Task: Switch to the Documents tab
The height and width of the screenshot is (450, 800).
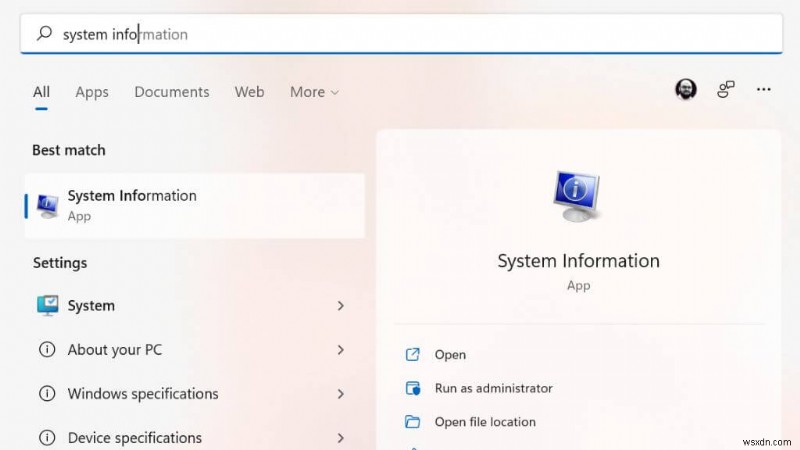Action: point(171,92)
